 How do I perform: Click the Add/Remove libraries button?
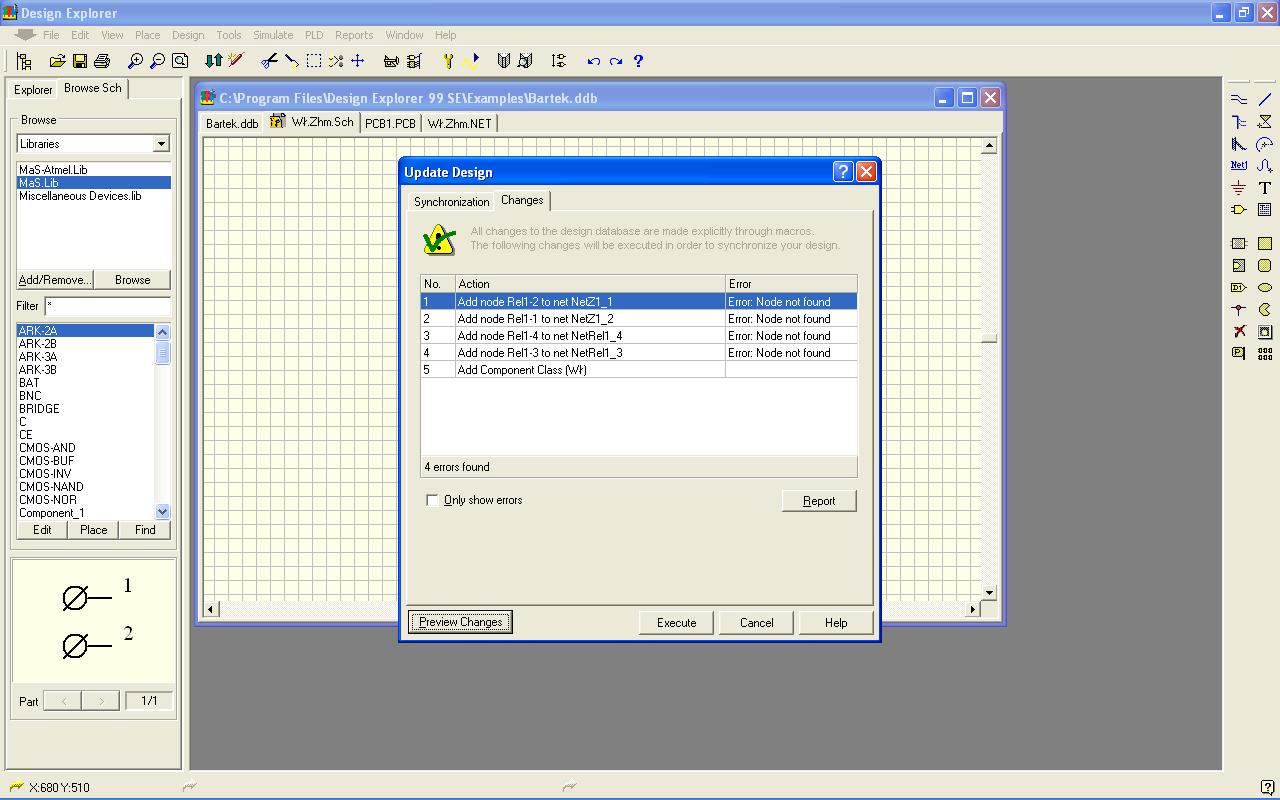pos(54,280)
